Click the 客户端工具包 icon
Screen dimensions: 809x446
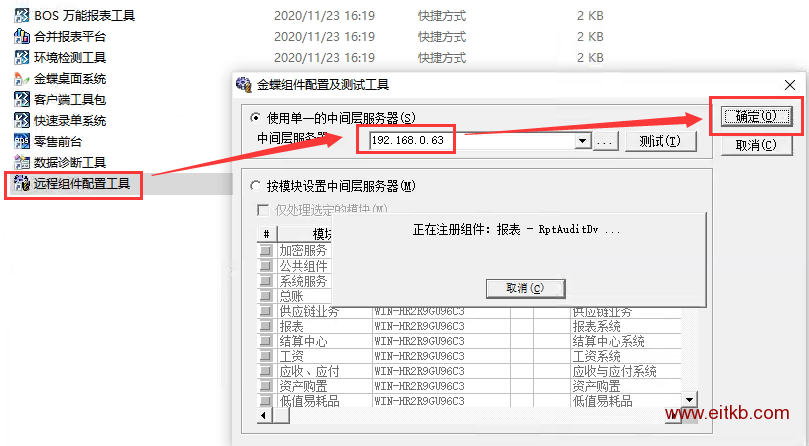tap(22, 99)
